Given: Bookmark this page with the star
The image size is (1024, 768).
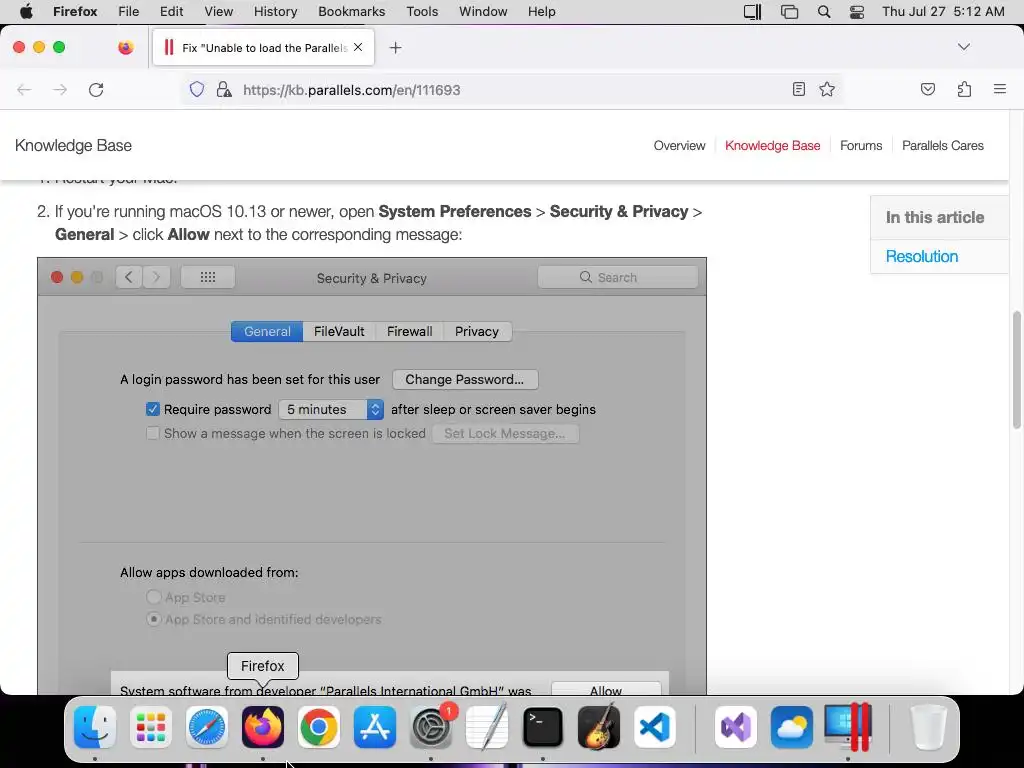Looking at the screenshot, I should point(827,89).
